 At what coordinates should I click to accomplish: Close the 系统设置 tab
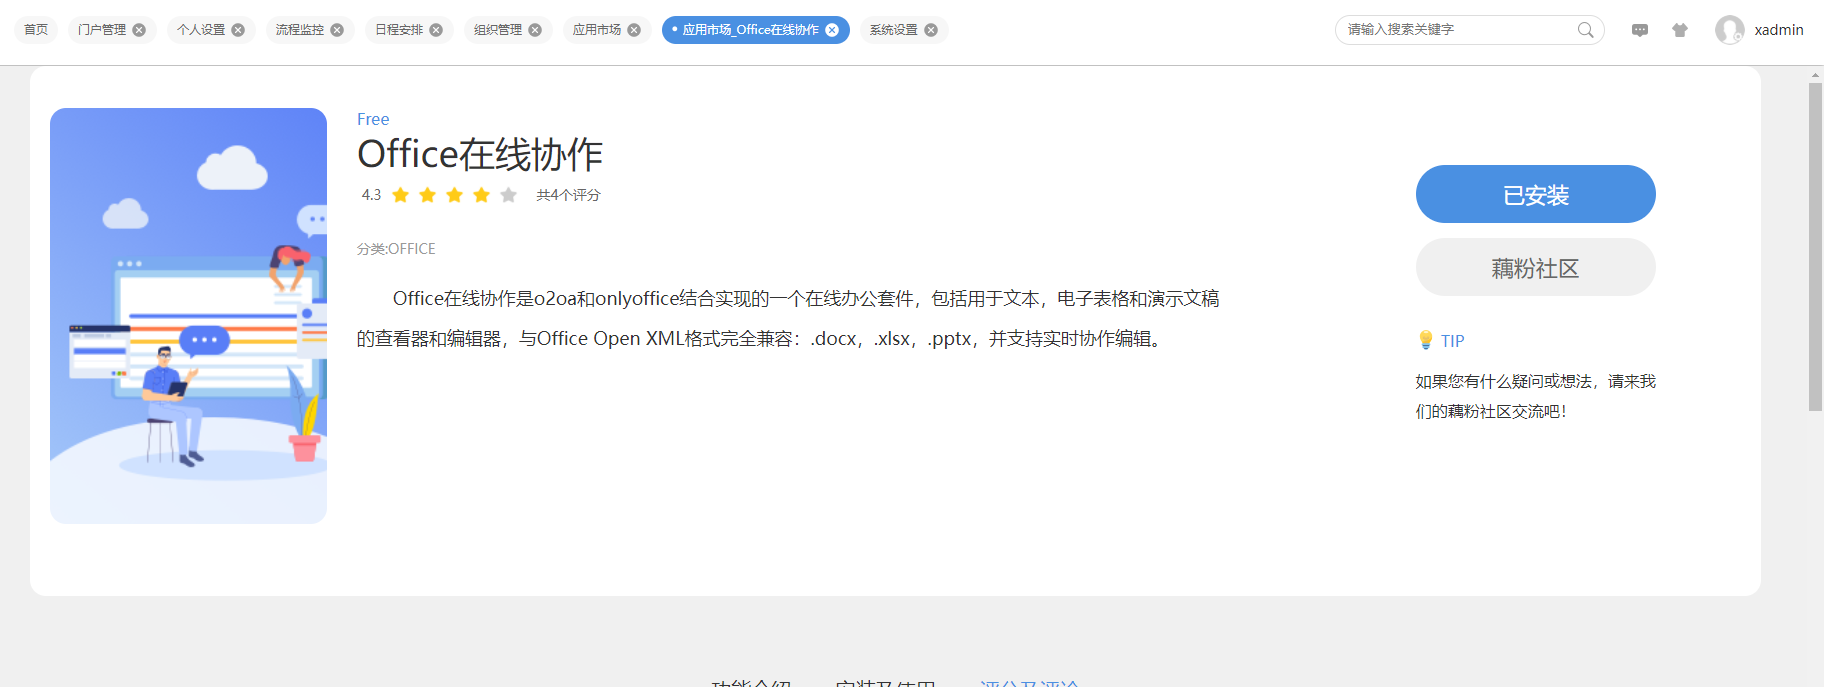[931, 30]
